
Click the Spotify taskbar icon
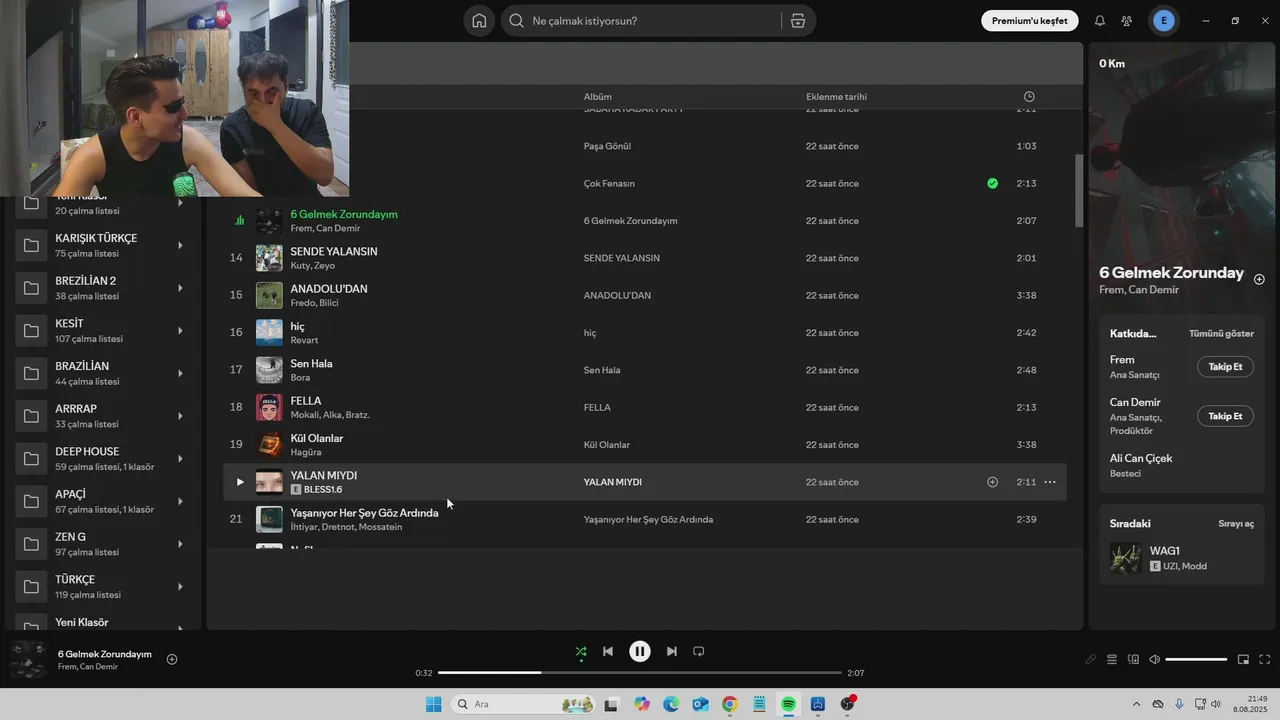point(788,704)
